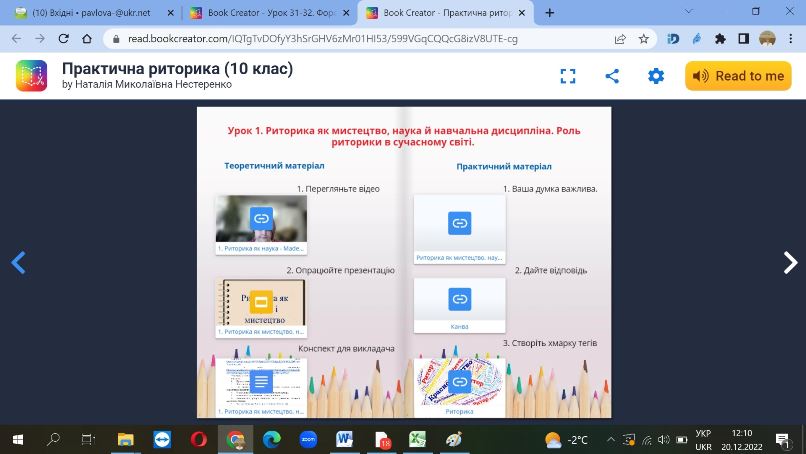Screen dimensions: 806x454
Task: Open the Риторика tag cloud link
Action: coord(460,388)
